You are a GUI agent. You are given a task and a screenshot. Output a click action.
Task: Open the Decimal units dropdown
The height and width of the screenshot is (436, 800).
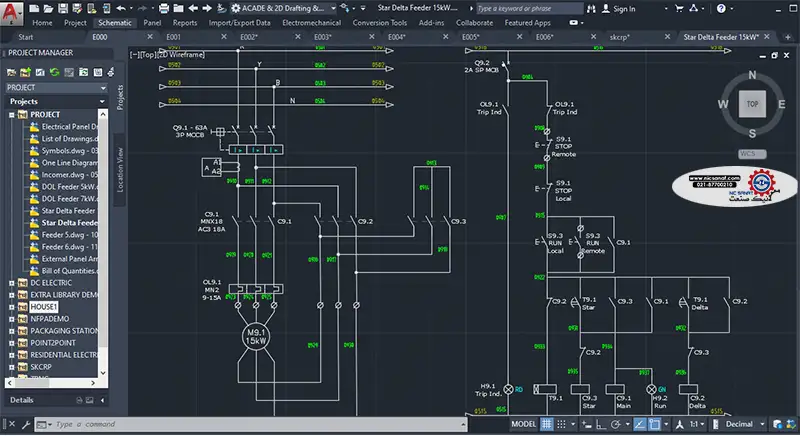[762, 424]
